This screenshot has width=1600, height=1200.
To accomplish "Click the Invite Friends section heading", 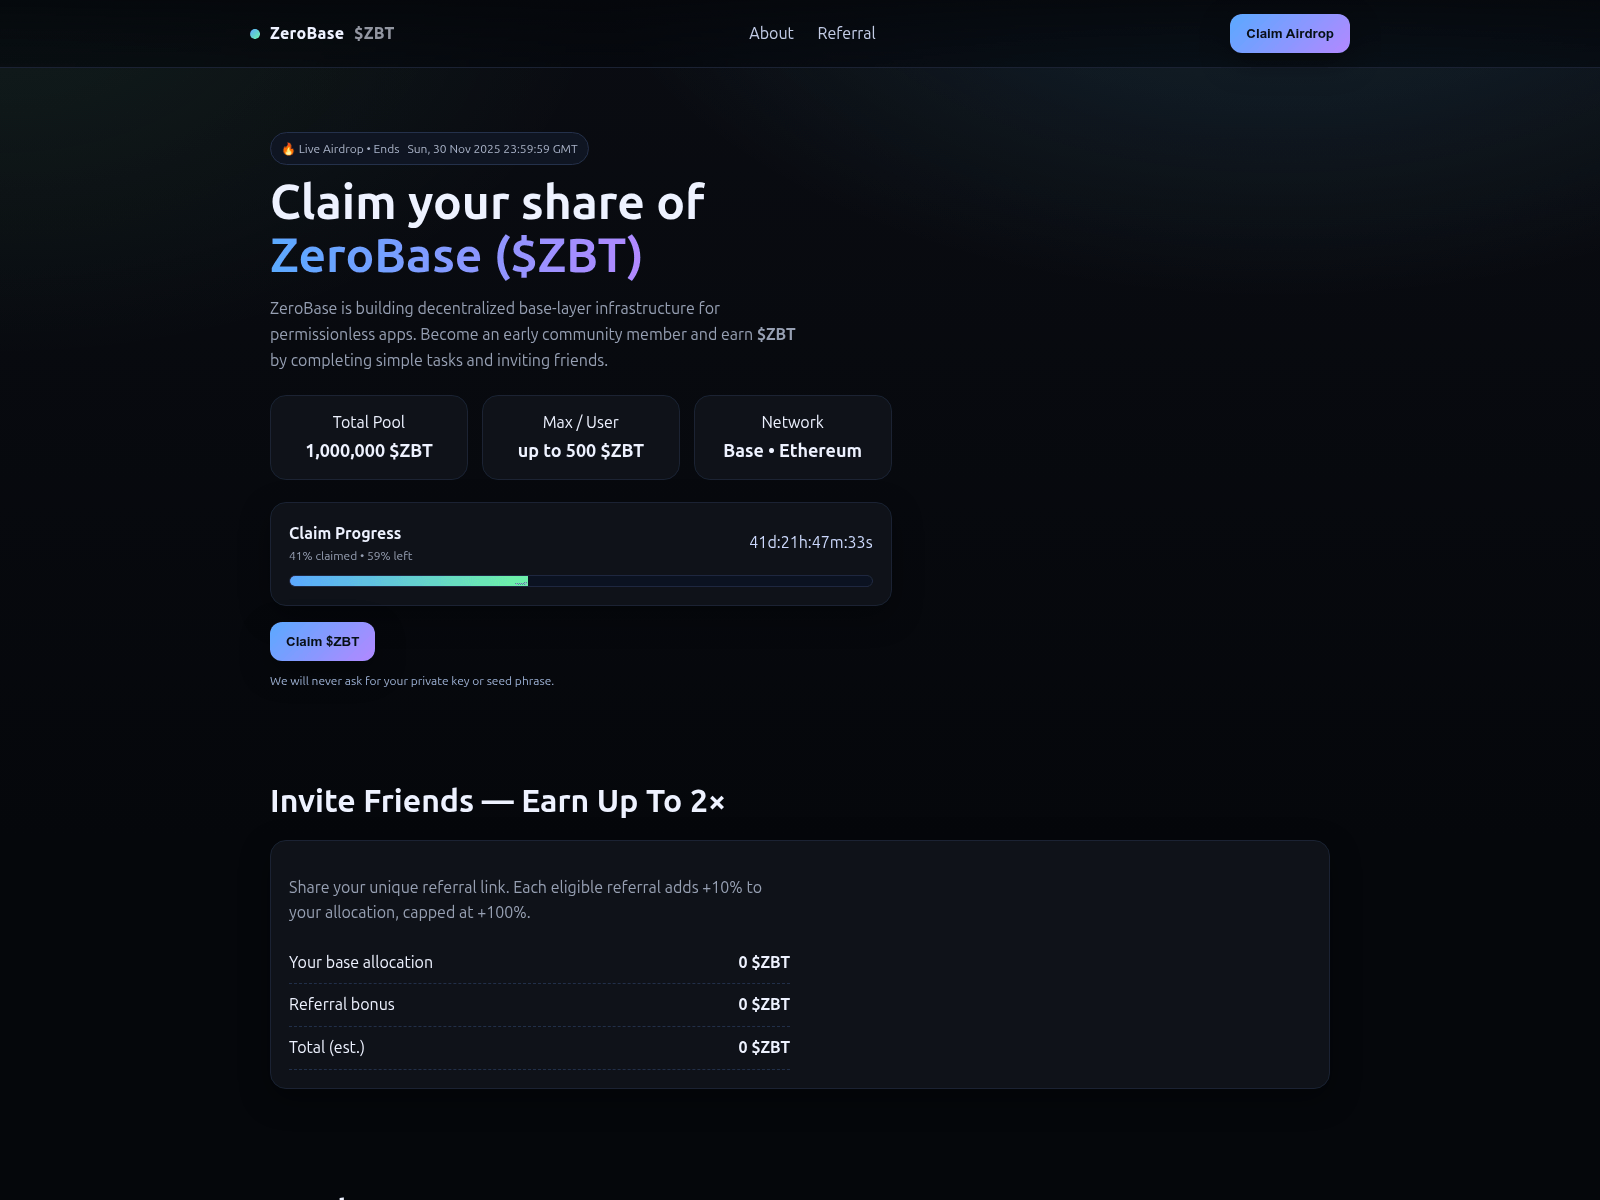I will point(497,801).
